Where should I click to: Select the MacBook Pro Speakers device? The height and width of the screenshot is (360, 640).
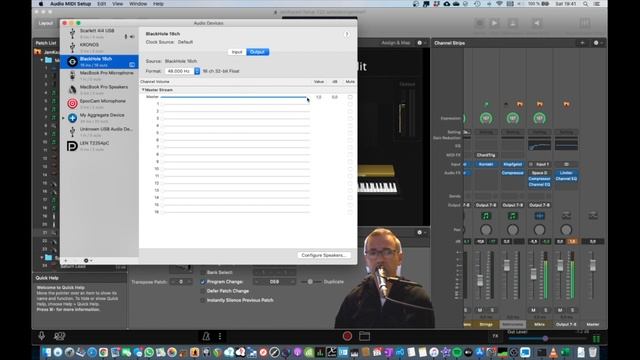click(x=99, y=90)
